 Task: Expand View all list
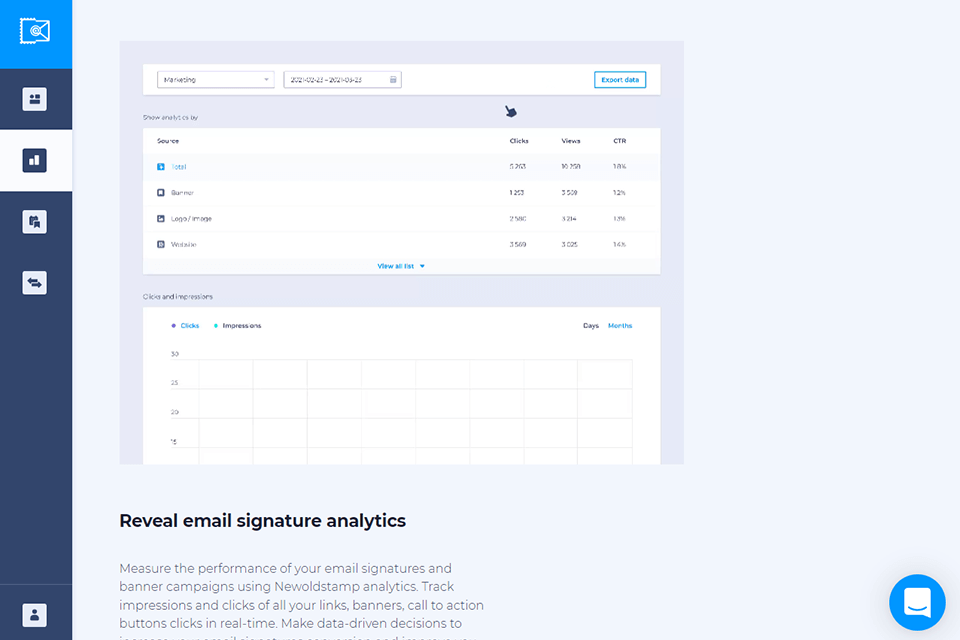[x=401, y=266]
